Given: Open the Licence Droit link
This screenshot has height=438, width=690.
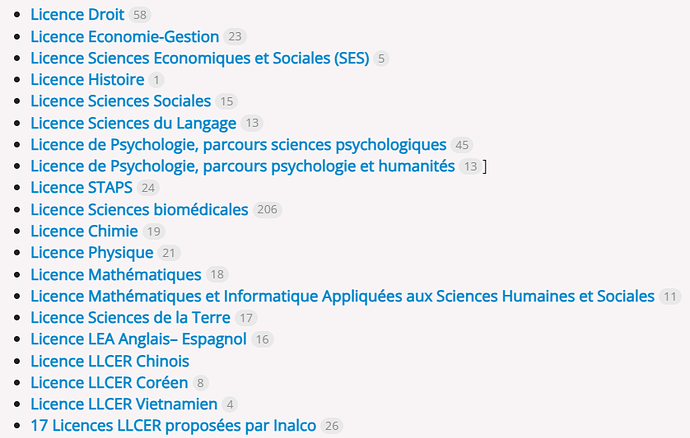Looking at the screenshot, I should 77,15.
